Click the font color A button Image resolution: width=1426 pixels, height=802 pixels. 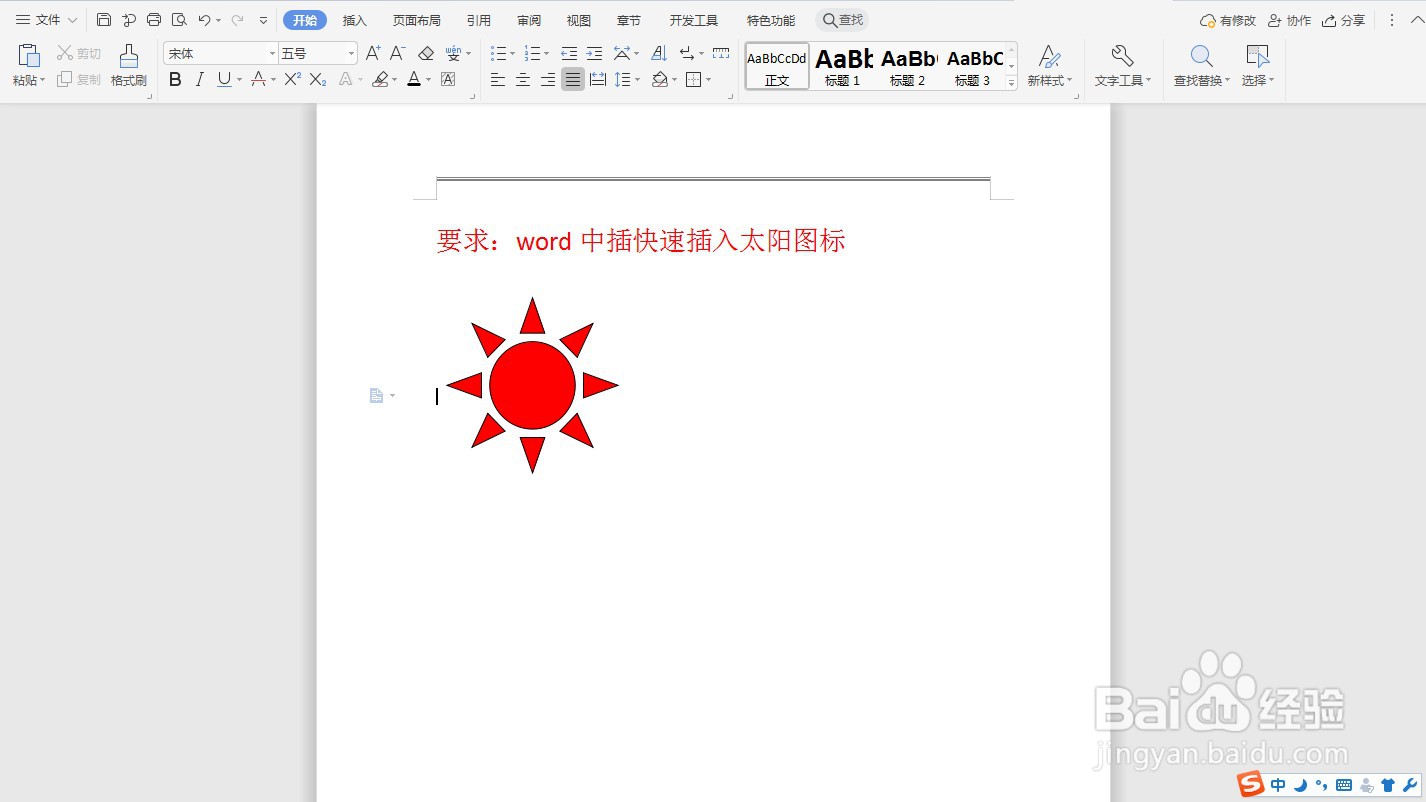coord(414,79)
